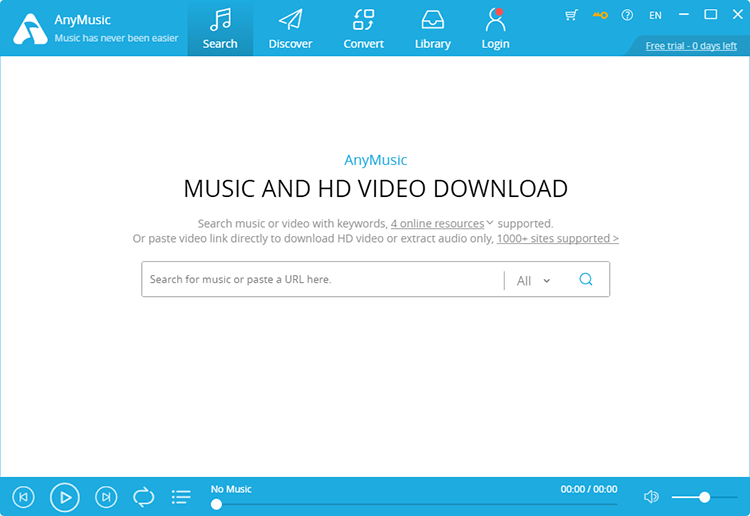Skip to the next track
750x516 pixels.
[106, 497]
